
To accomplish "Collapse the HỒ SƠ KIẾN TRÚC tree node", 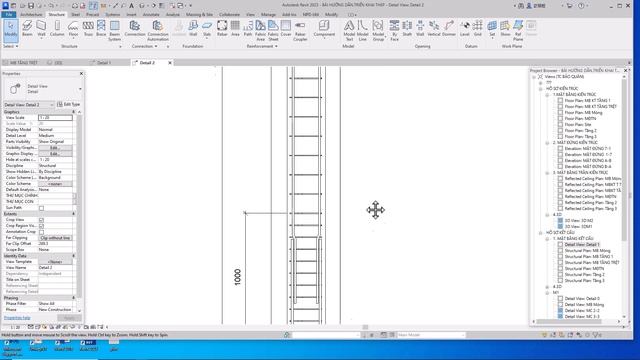I will 540,89.
